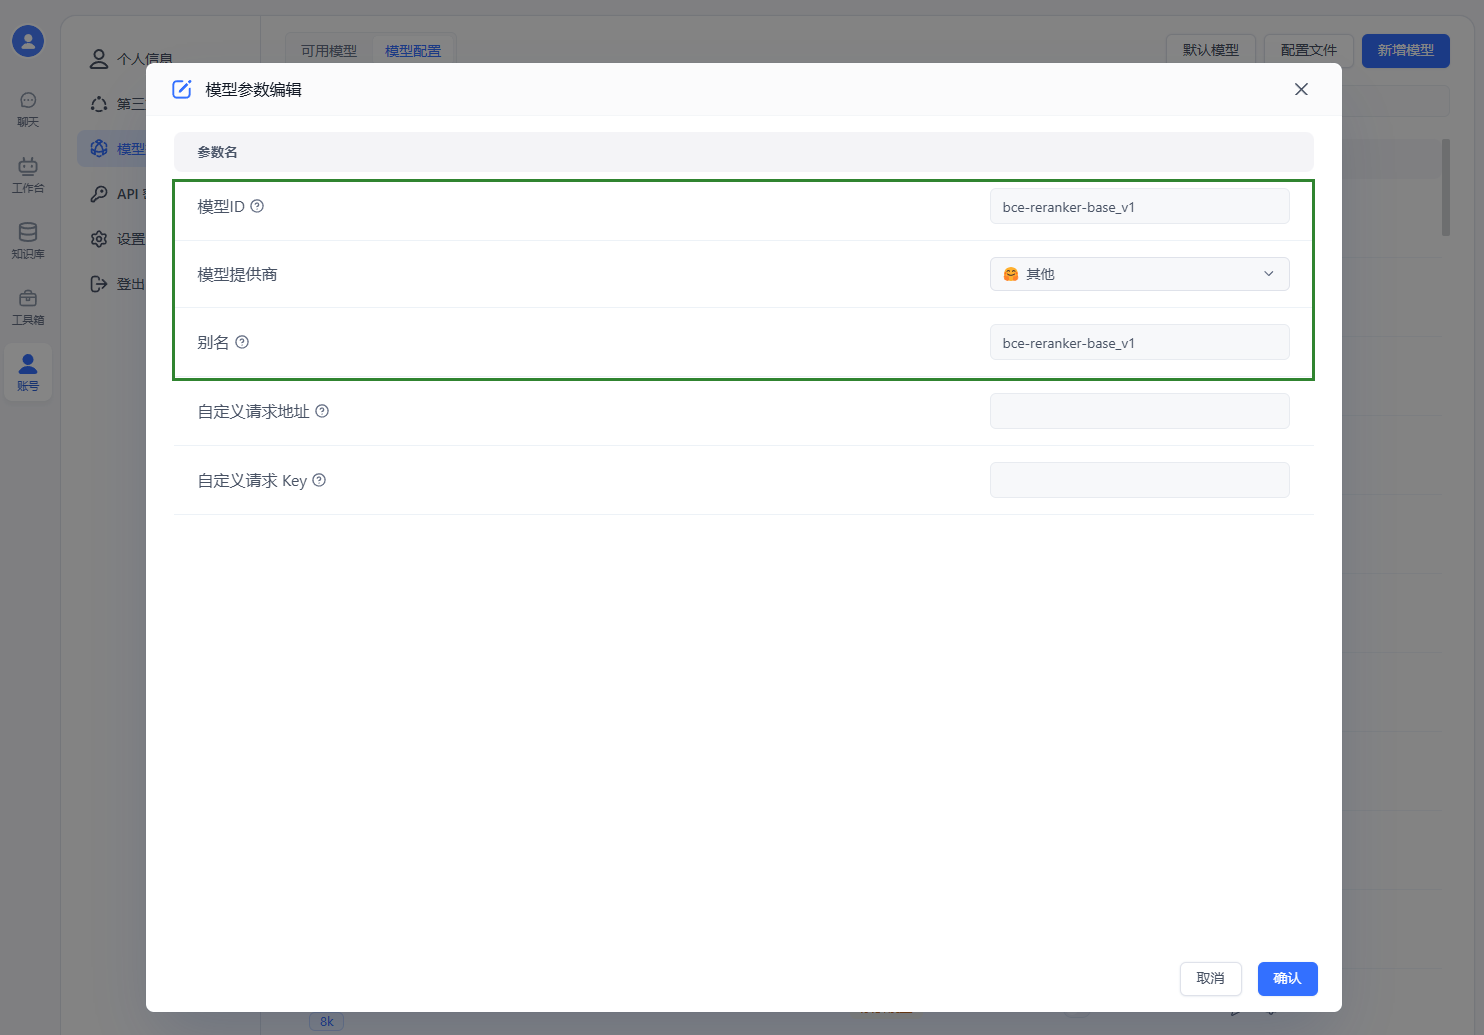Open the 工作台 robot icon in the sidebar
Viewport: 1484px width, 1035px height.
(x=28, y=174)
